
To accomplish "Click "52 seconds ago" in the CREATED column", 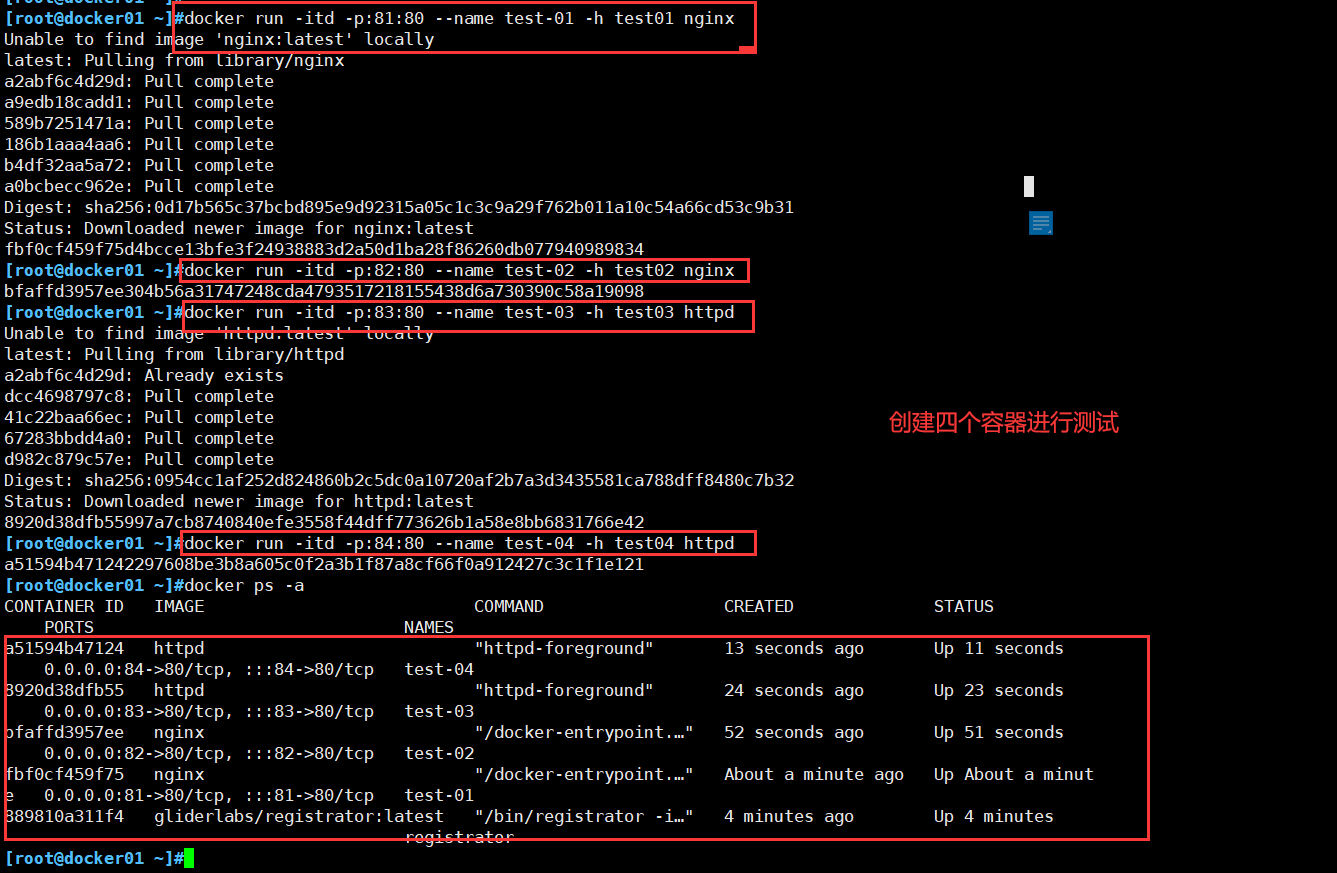I will tap(794, 732).
